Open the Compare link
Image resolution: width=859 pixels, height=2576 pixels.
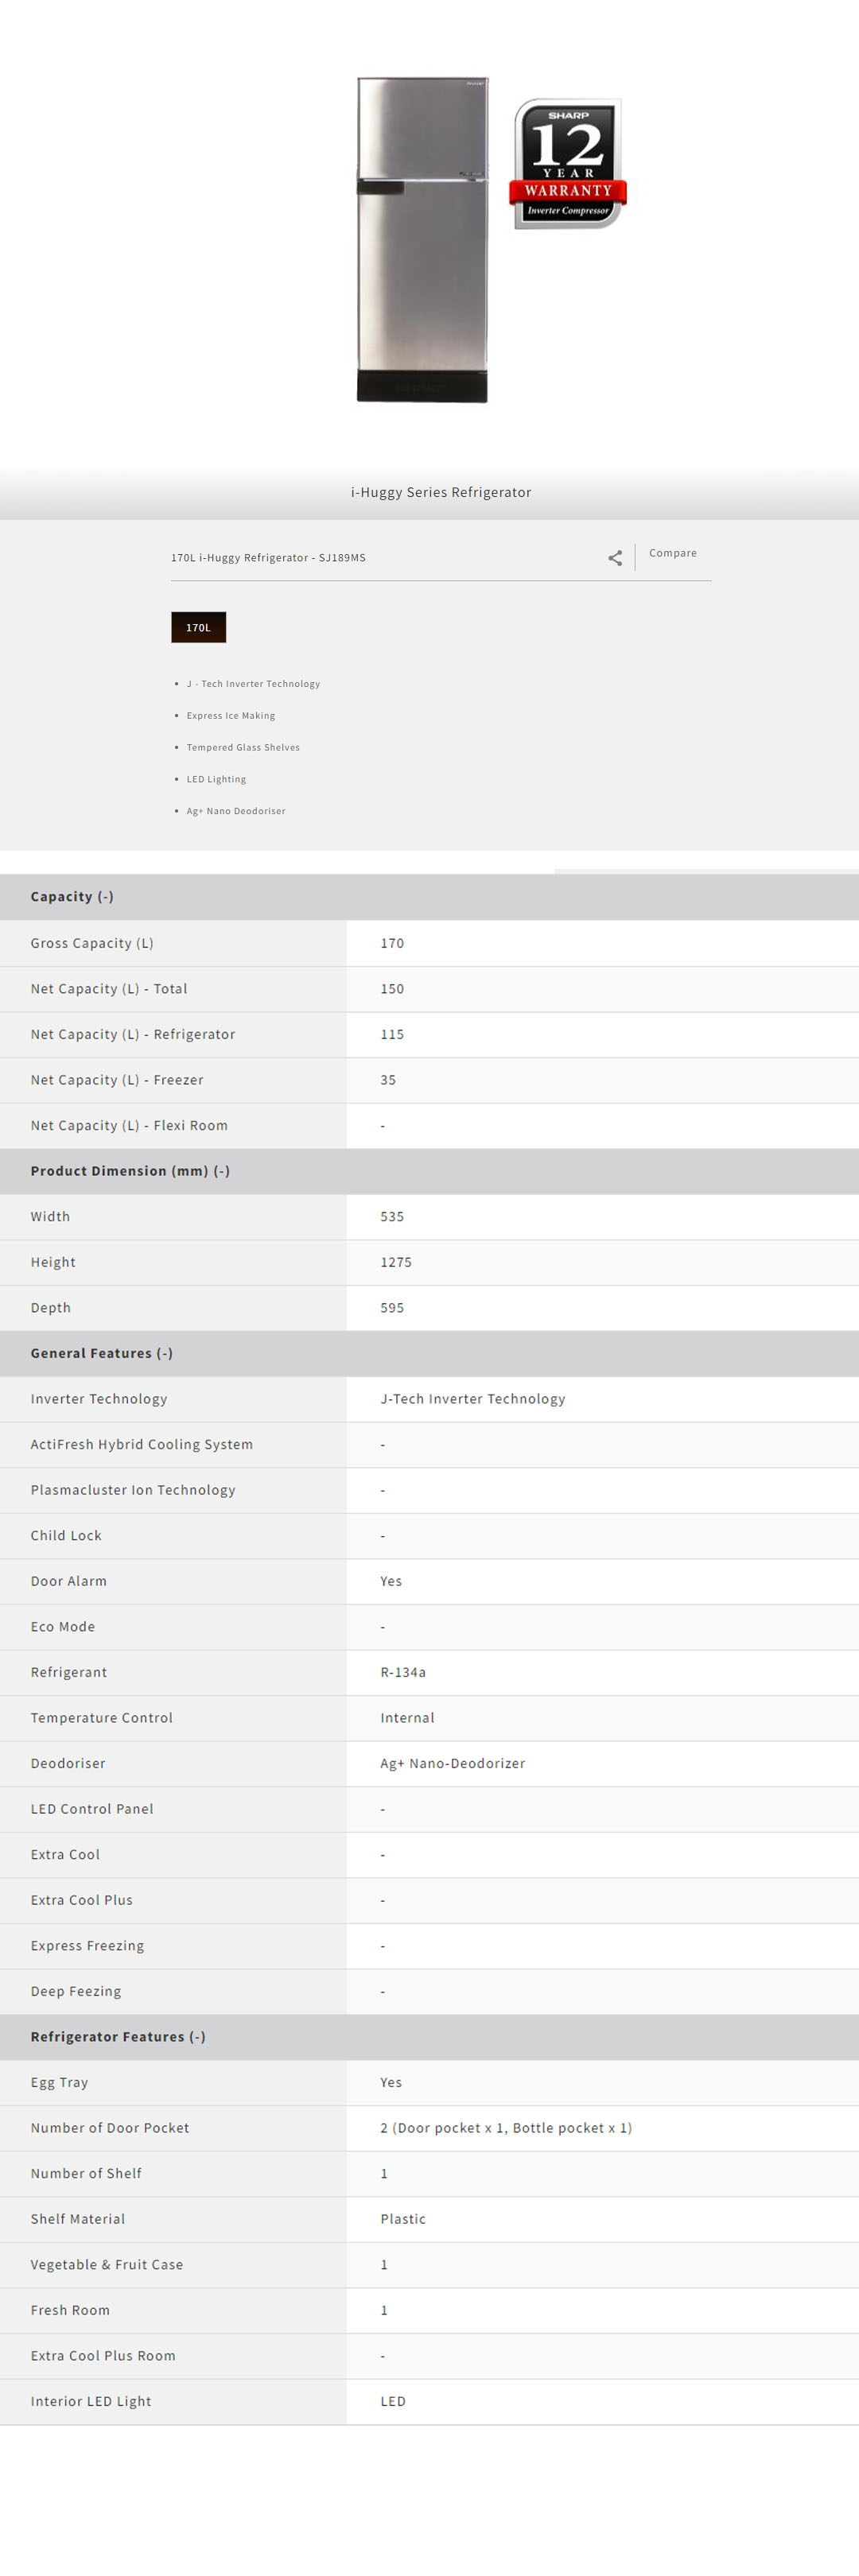click(x=672, y=553)
